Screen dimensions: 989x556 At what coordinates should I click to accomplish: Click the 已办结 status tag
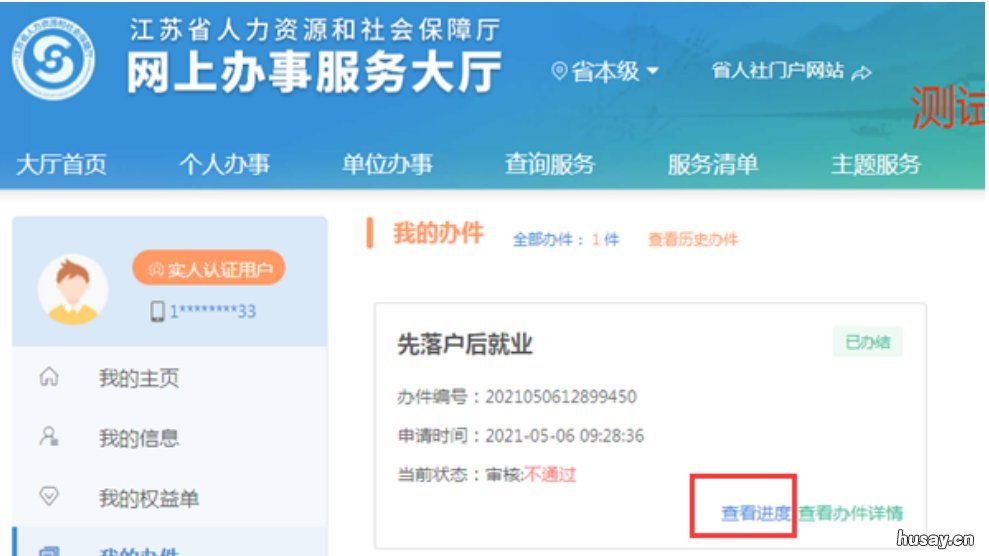[868, 342]
